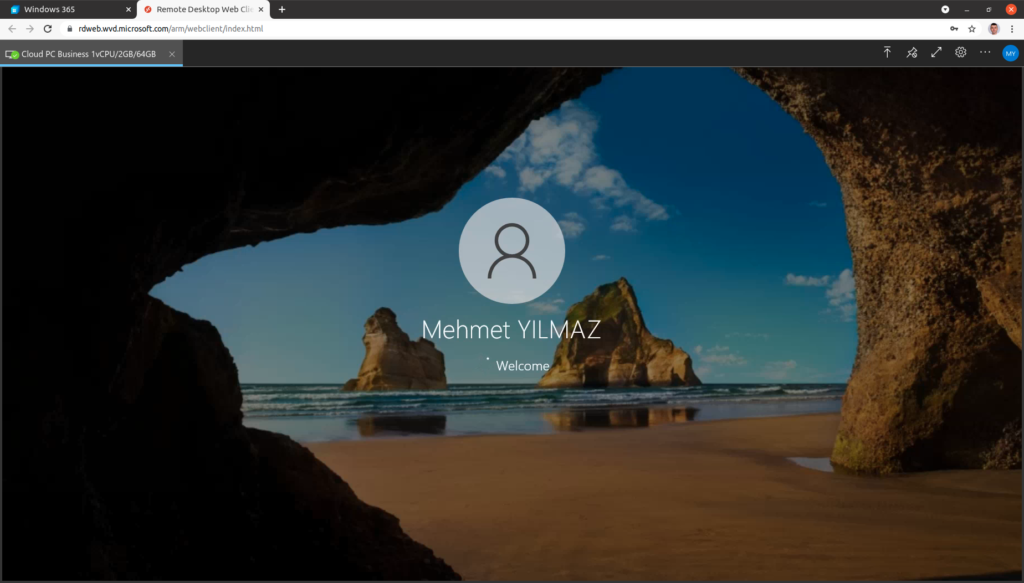
Task: Click the upload file arrow icon
Action: (x=887, y=52)
